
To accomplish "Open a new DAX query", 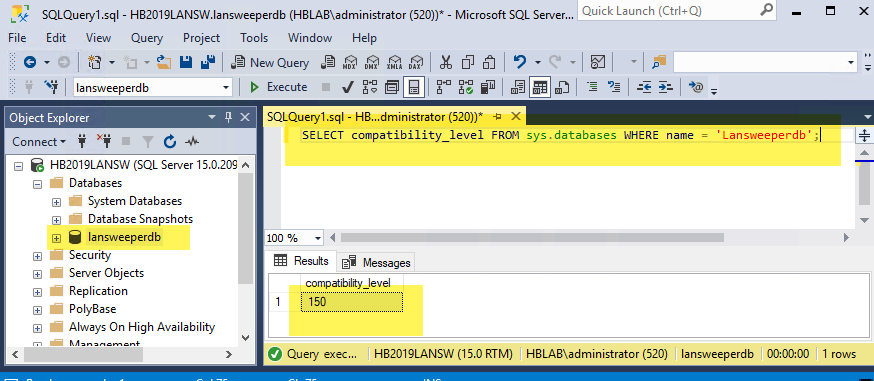I will 415,62.
